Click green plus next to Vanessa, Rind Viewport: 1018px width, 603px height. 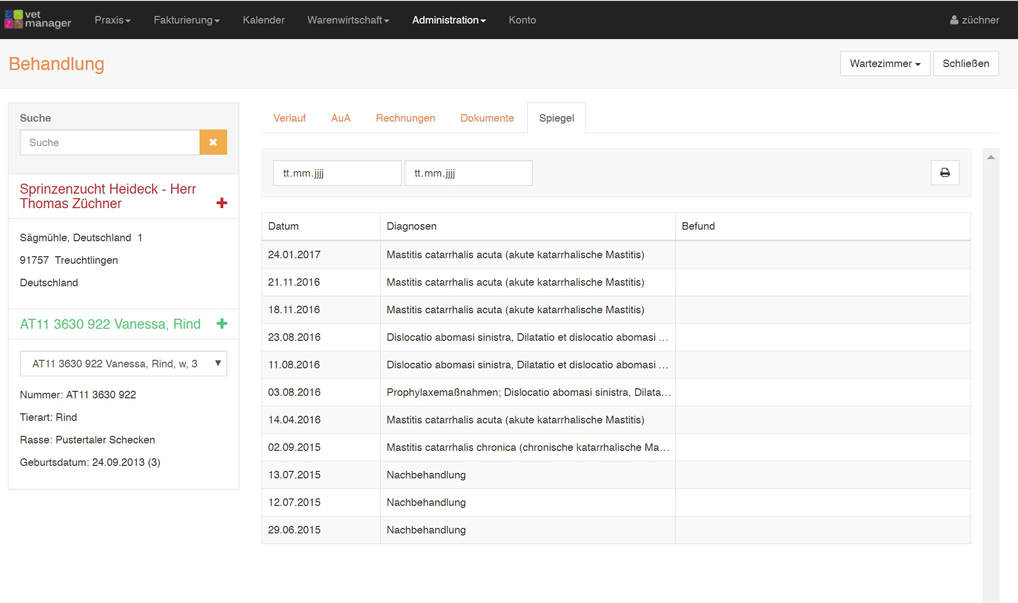click(221, 324)
